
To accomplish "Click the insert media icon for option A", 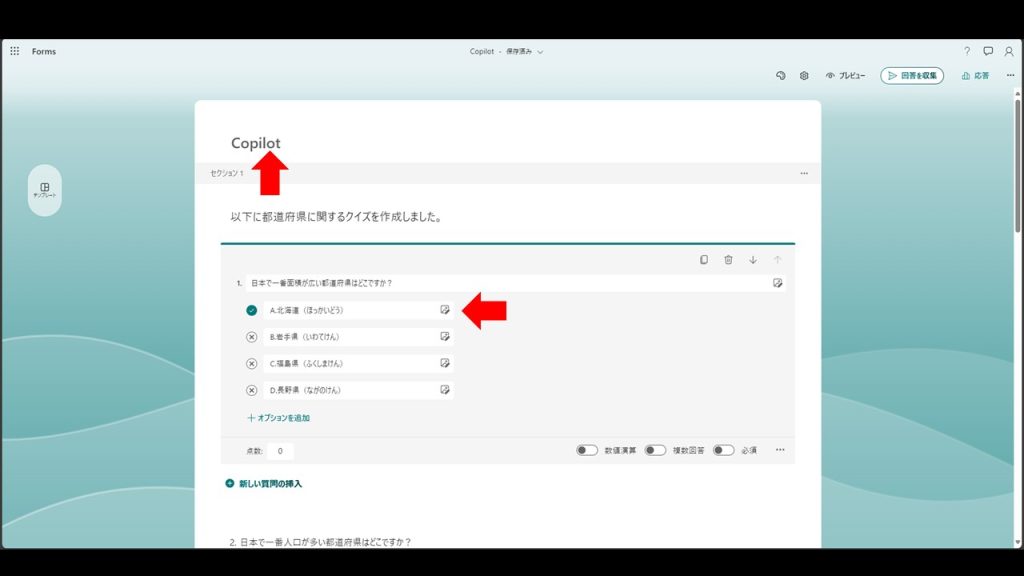I will (x=445, y=310).
